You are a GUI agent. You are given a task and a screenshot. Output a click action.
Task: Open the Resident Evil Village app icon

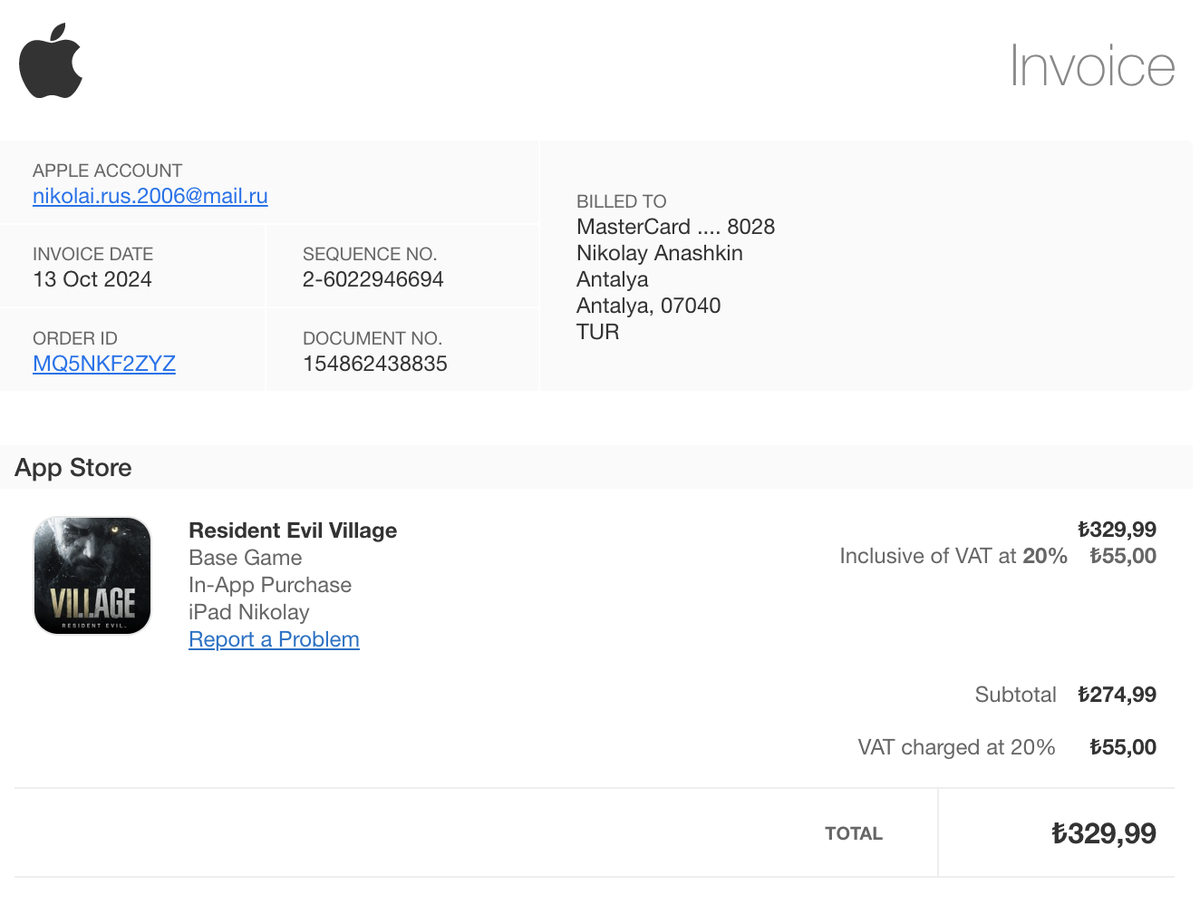(92, 576)
